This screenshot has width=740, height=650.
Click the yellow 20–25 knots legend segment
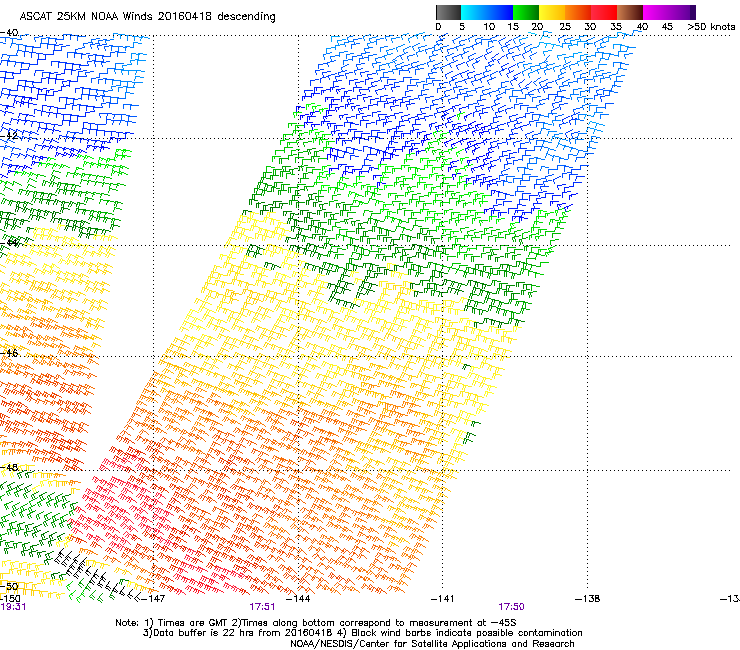click(x=552, y=12)
